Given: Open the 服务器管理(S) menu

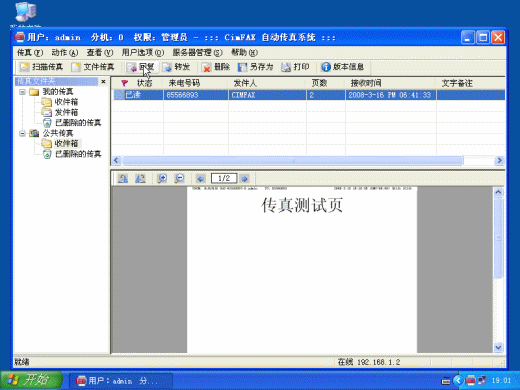Looking at the screenshot, I should point(197,53).
